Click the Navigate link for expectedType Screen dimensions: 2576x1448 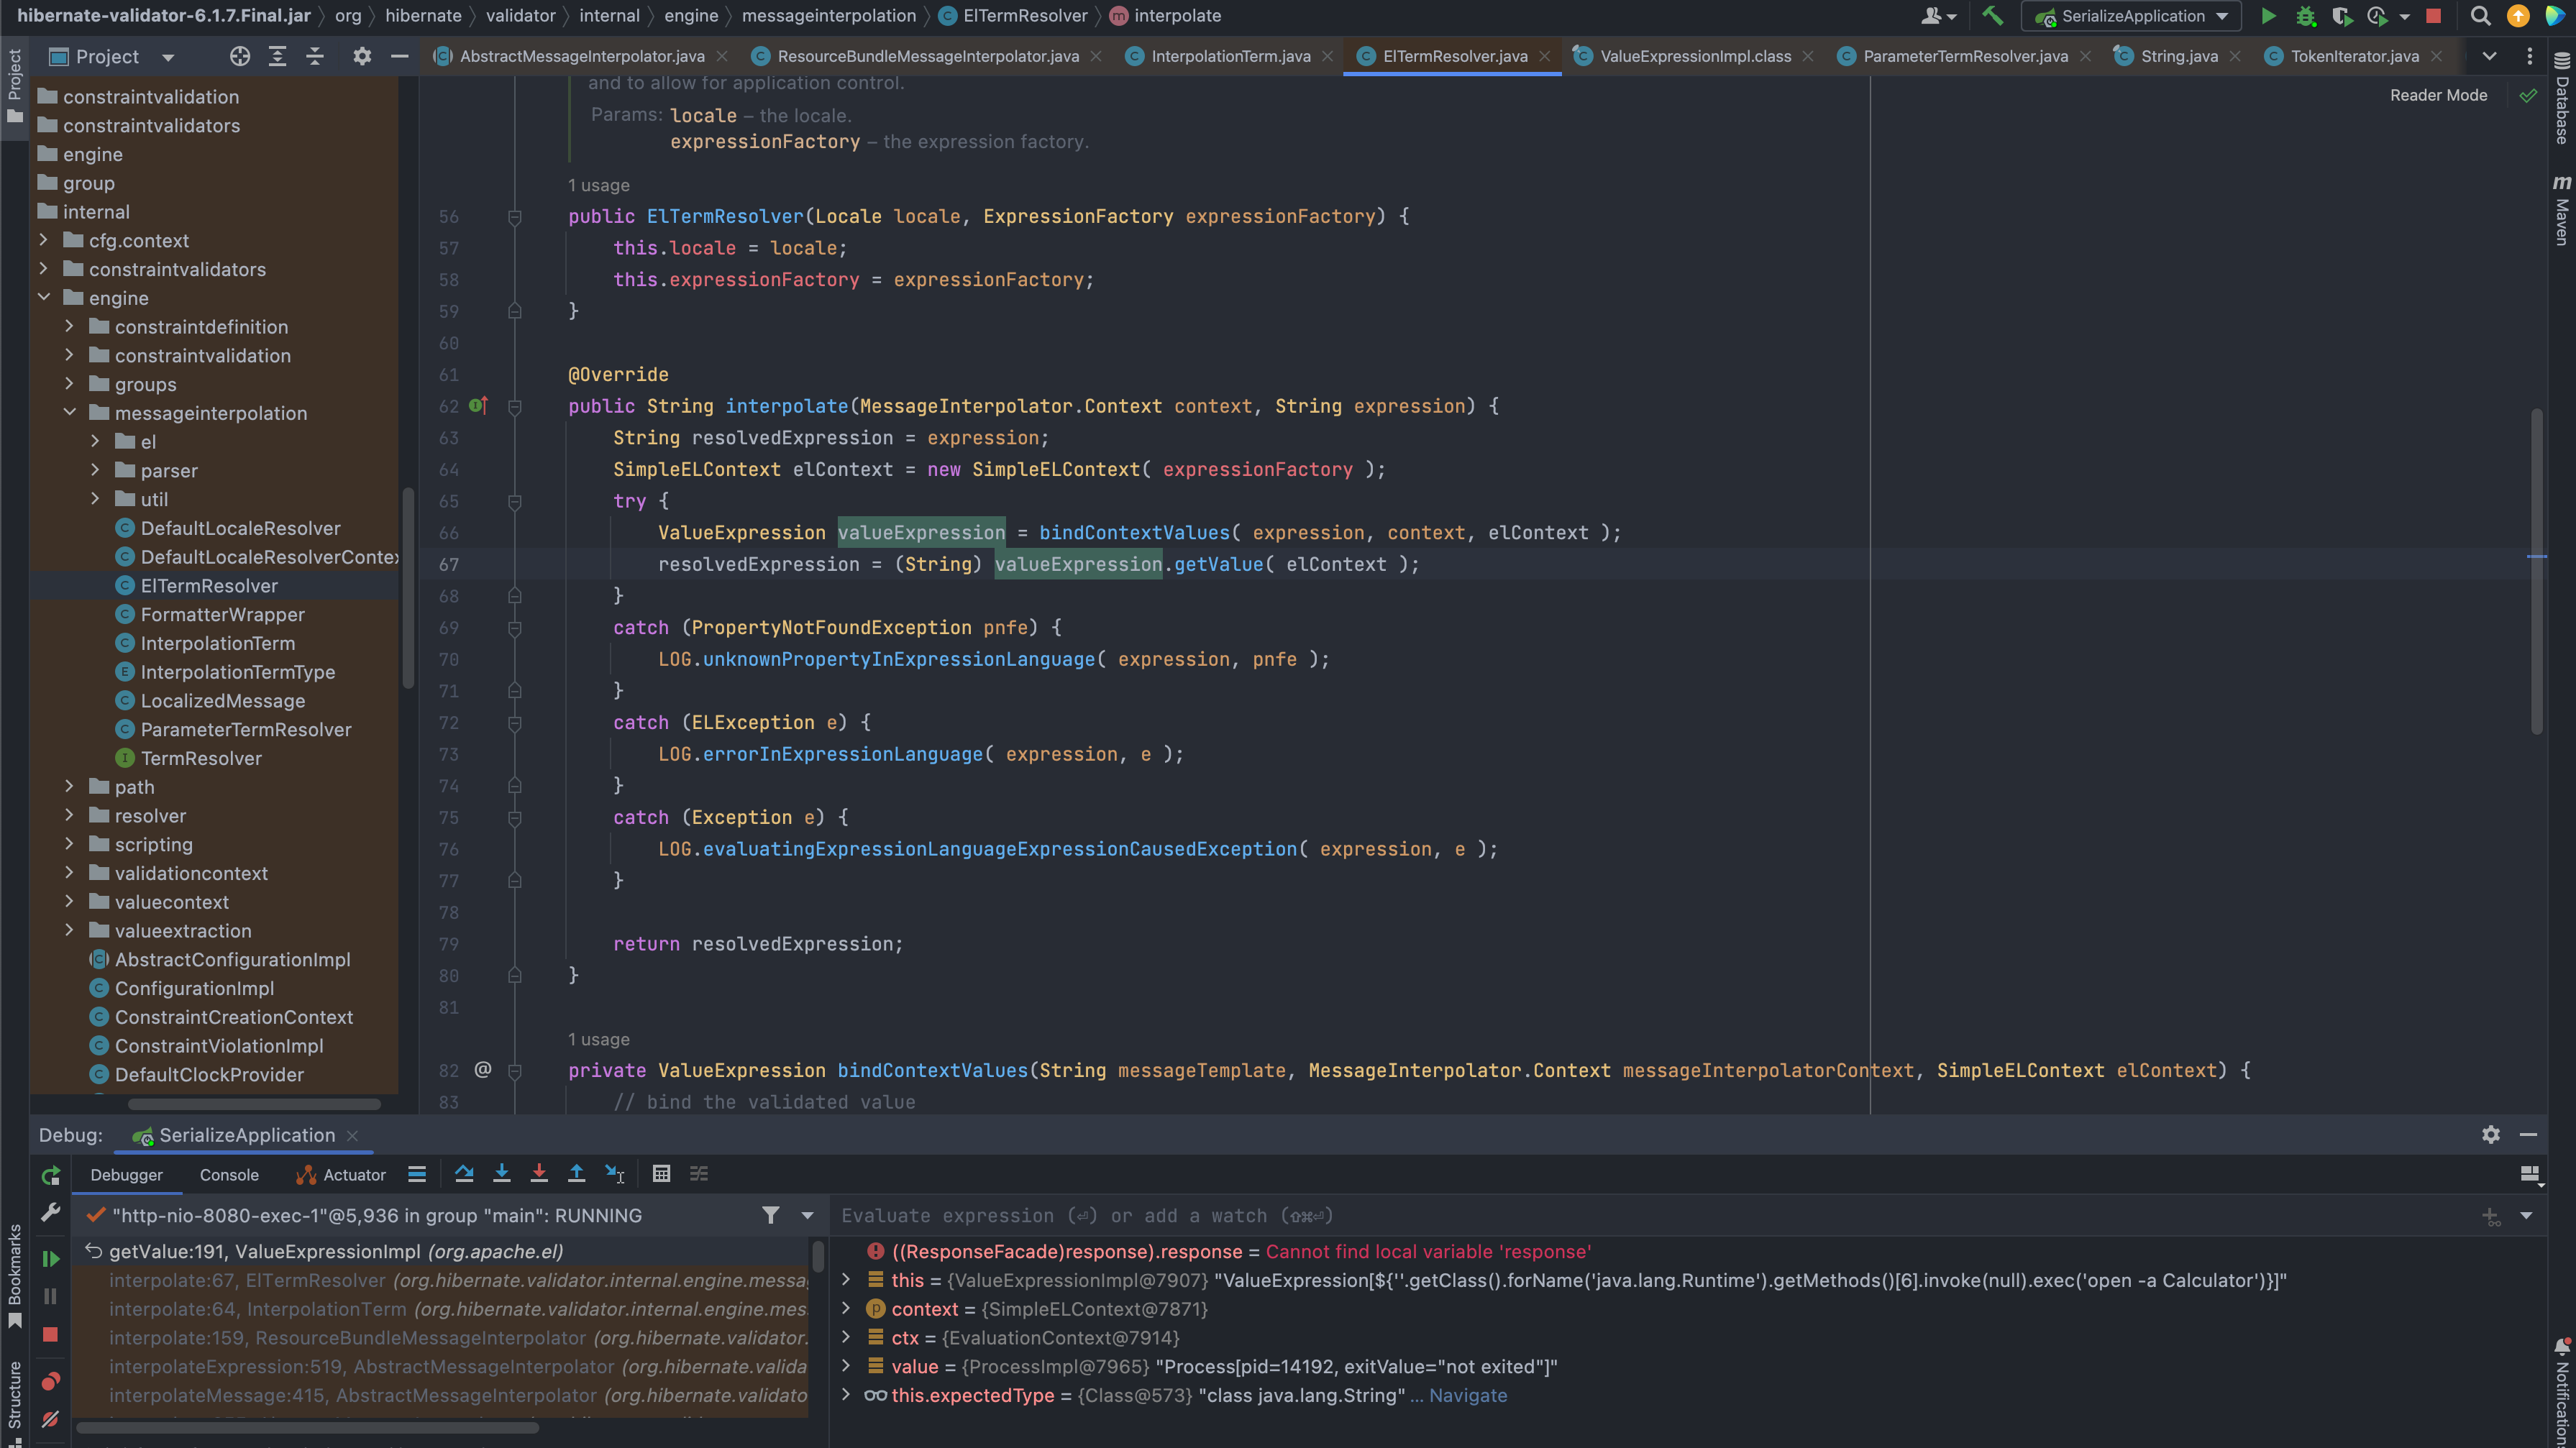tap(1467, 1395)
